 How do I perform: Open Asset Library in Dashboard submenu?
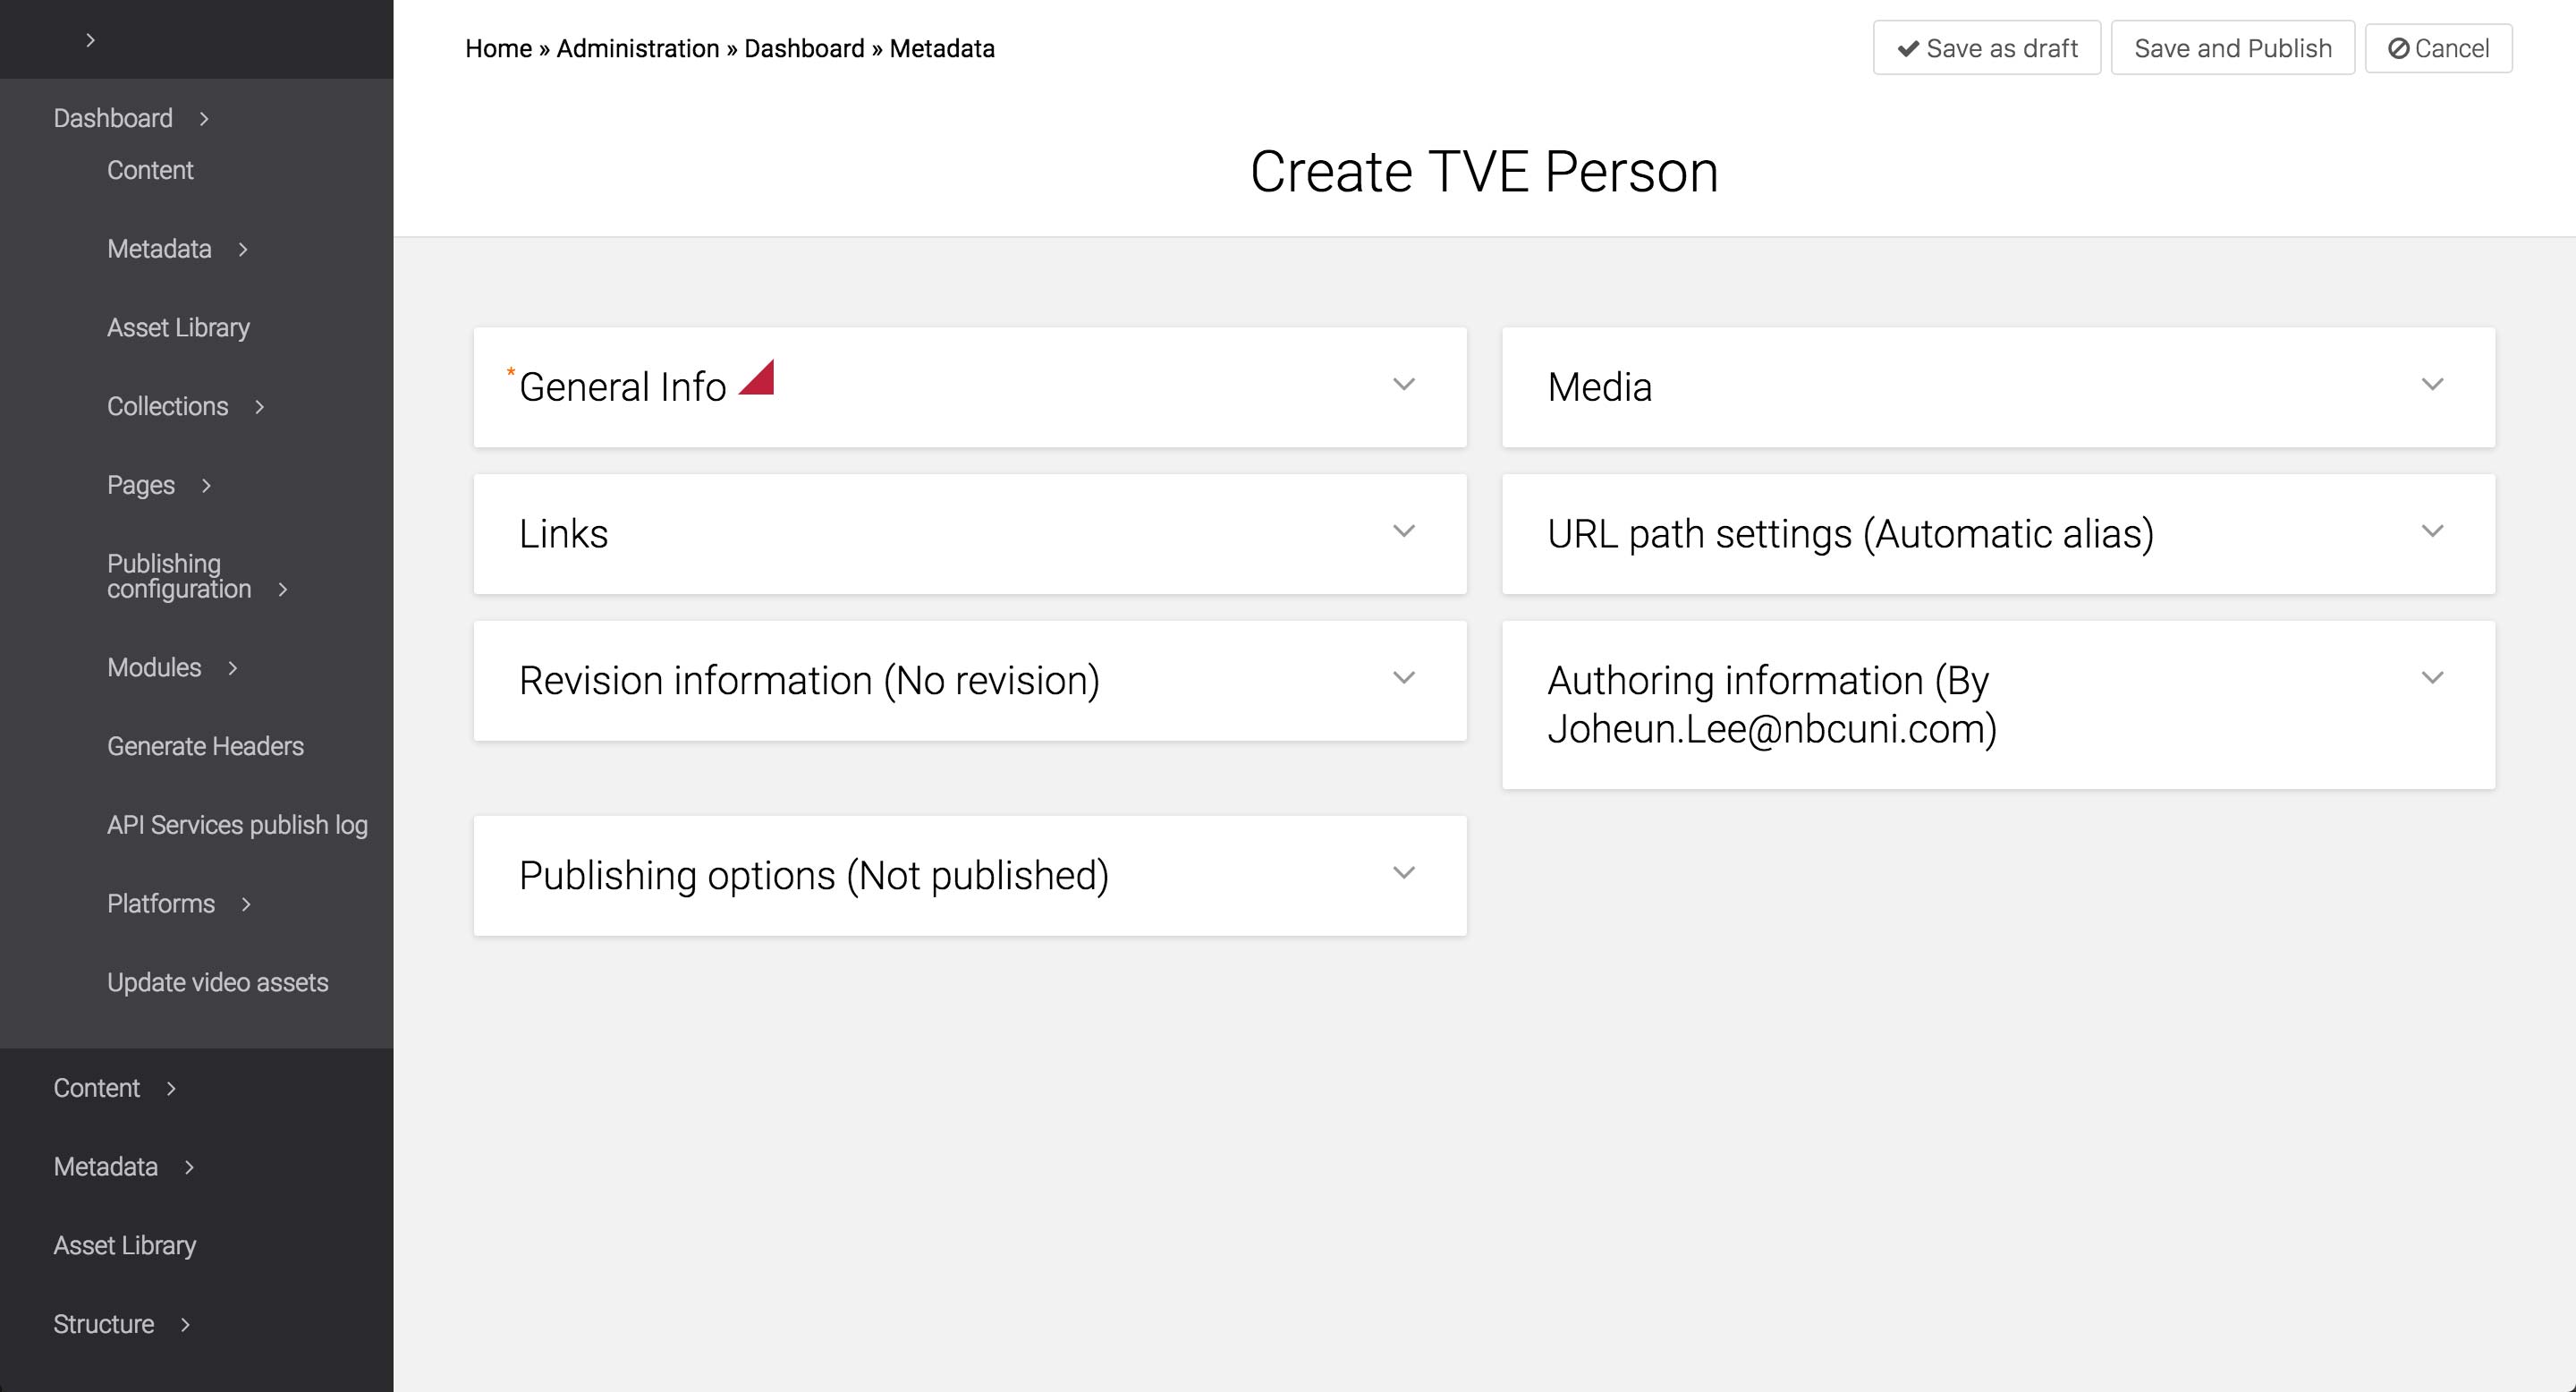click(178, 328)
